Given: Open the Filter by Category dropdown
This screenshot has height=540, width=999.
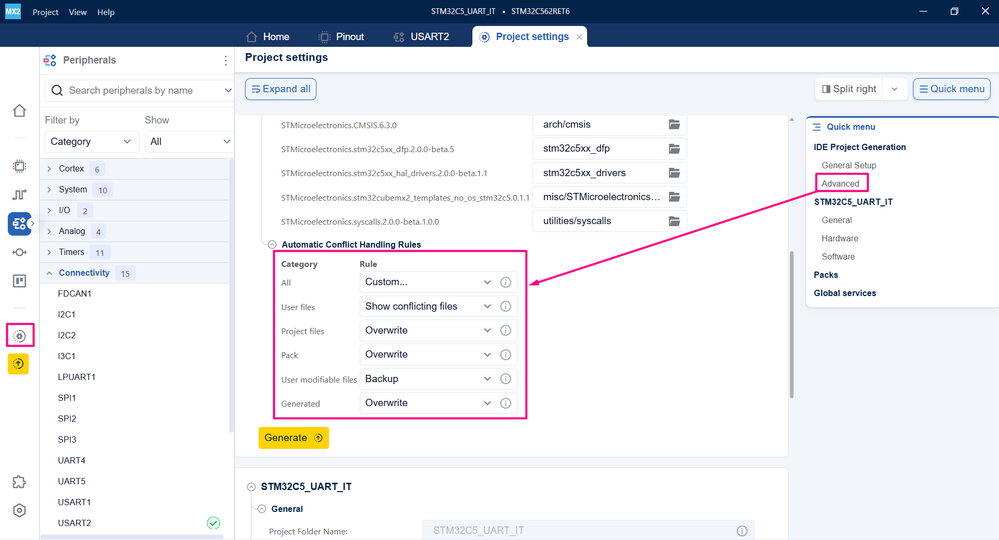Looking at the screenshot, I should pos(92,141).
